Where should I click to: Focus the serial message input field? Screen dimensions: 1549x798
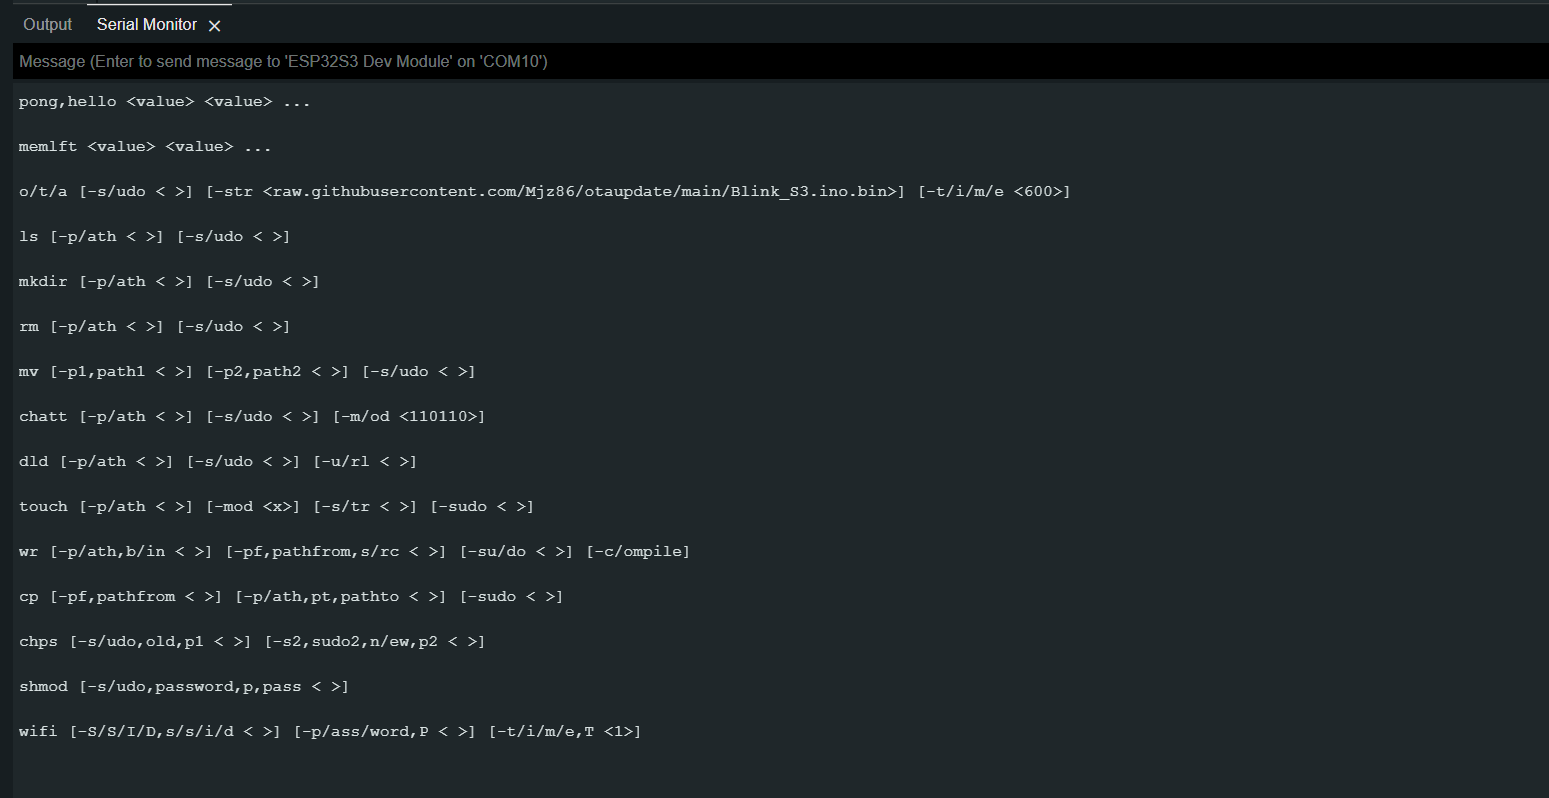781,61
